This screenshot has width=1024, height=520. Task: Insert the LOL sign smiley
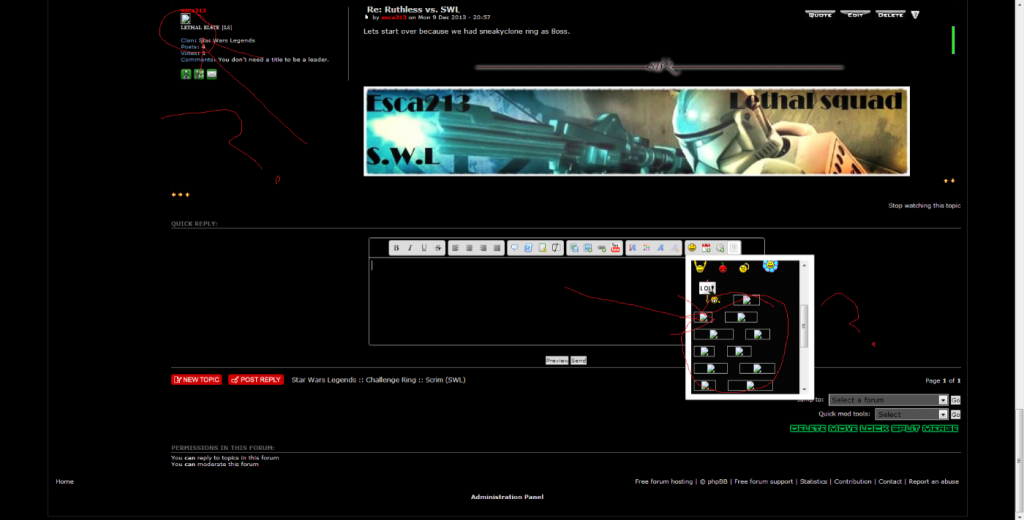point(707,289)
